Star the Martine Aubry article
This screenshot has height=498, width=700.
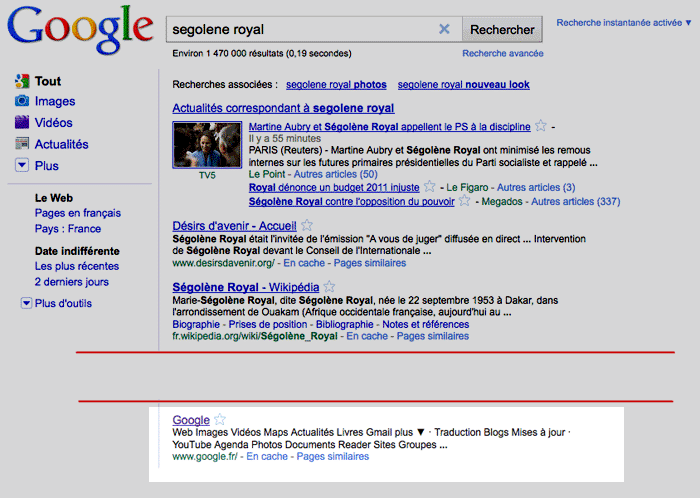coord(541,126)
